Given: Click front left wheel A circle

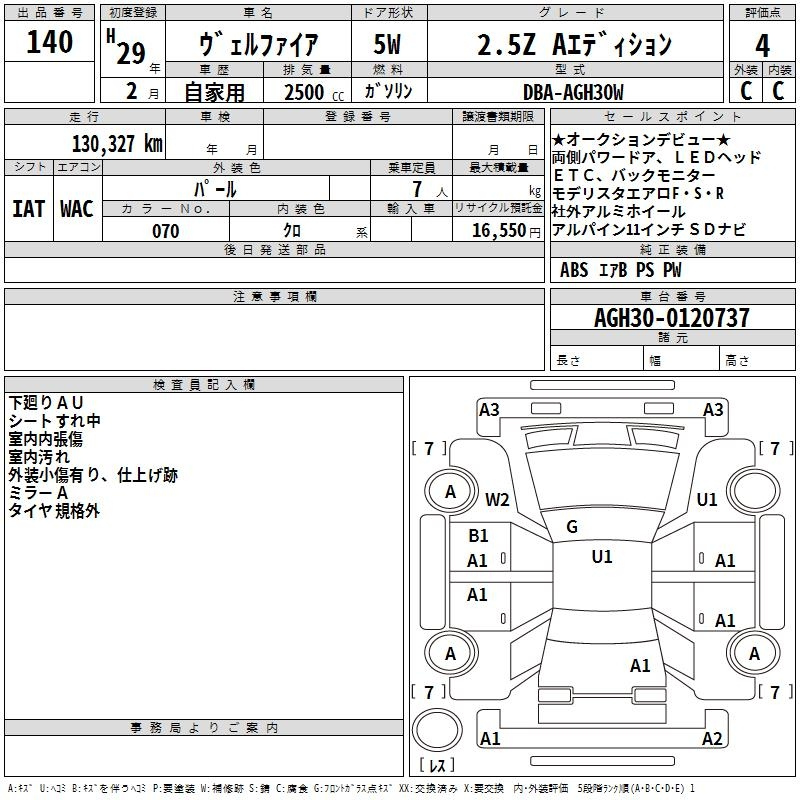Looking at the screenshot, I should (450, 492).
